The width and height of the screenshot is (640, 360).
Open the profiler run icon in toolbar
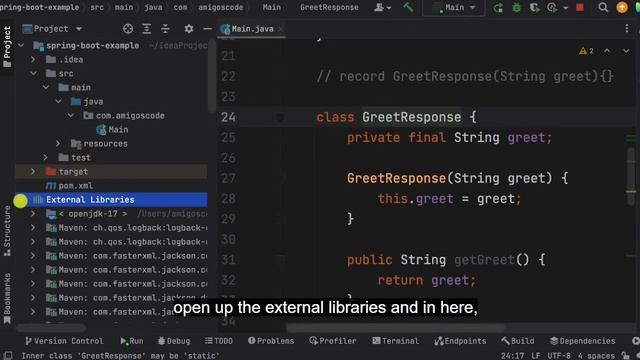pyautogui.click(x=552, y=8)
